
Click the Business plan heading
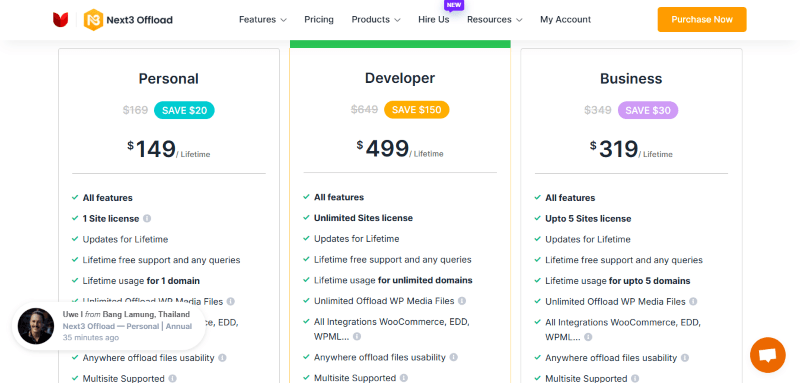coord(631,79)
